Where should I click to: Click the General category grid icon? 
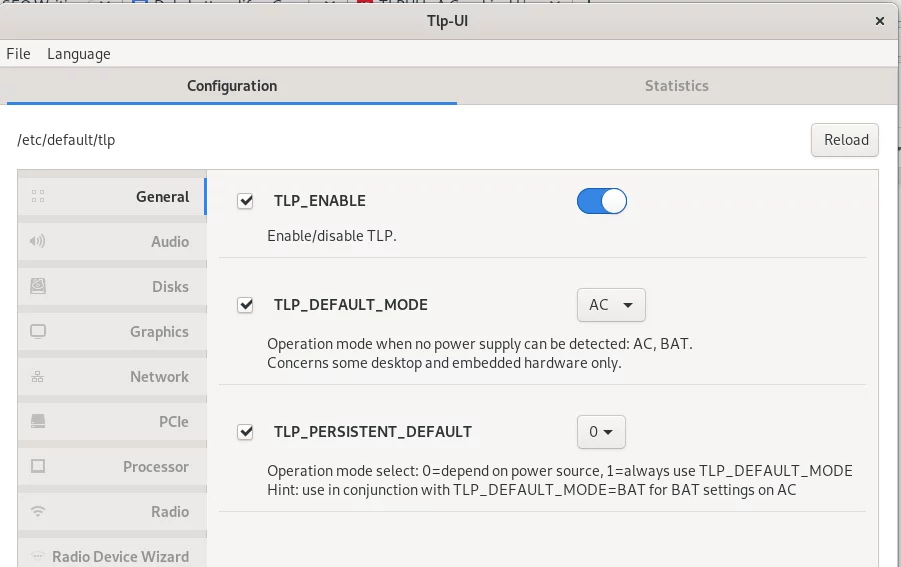coord(38,196)
